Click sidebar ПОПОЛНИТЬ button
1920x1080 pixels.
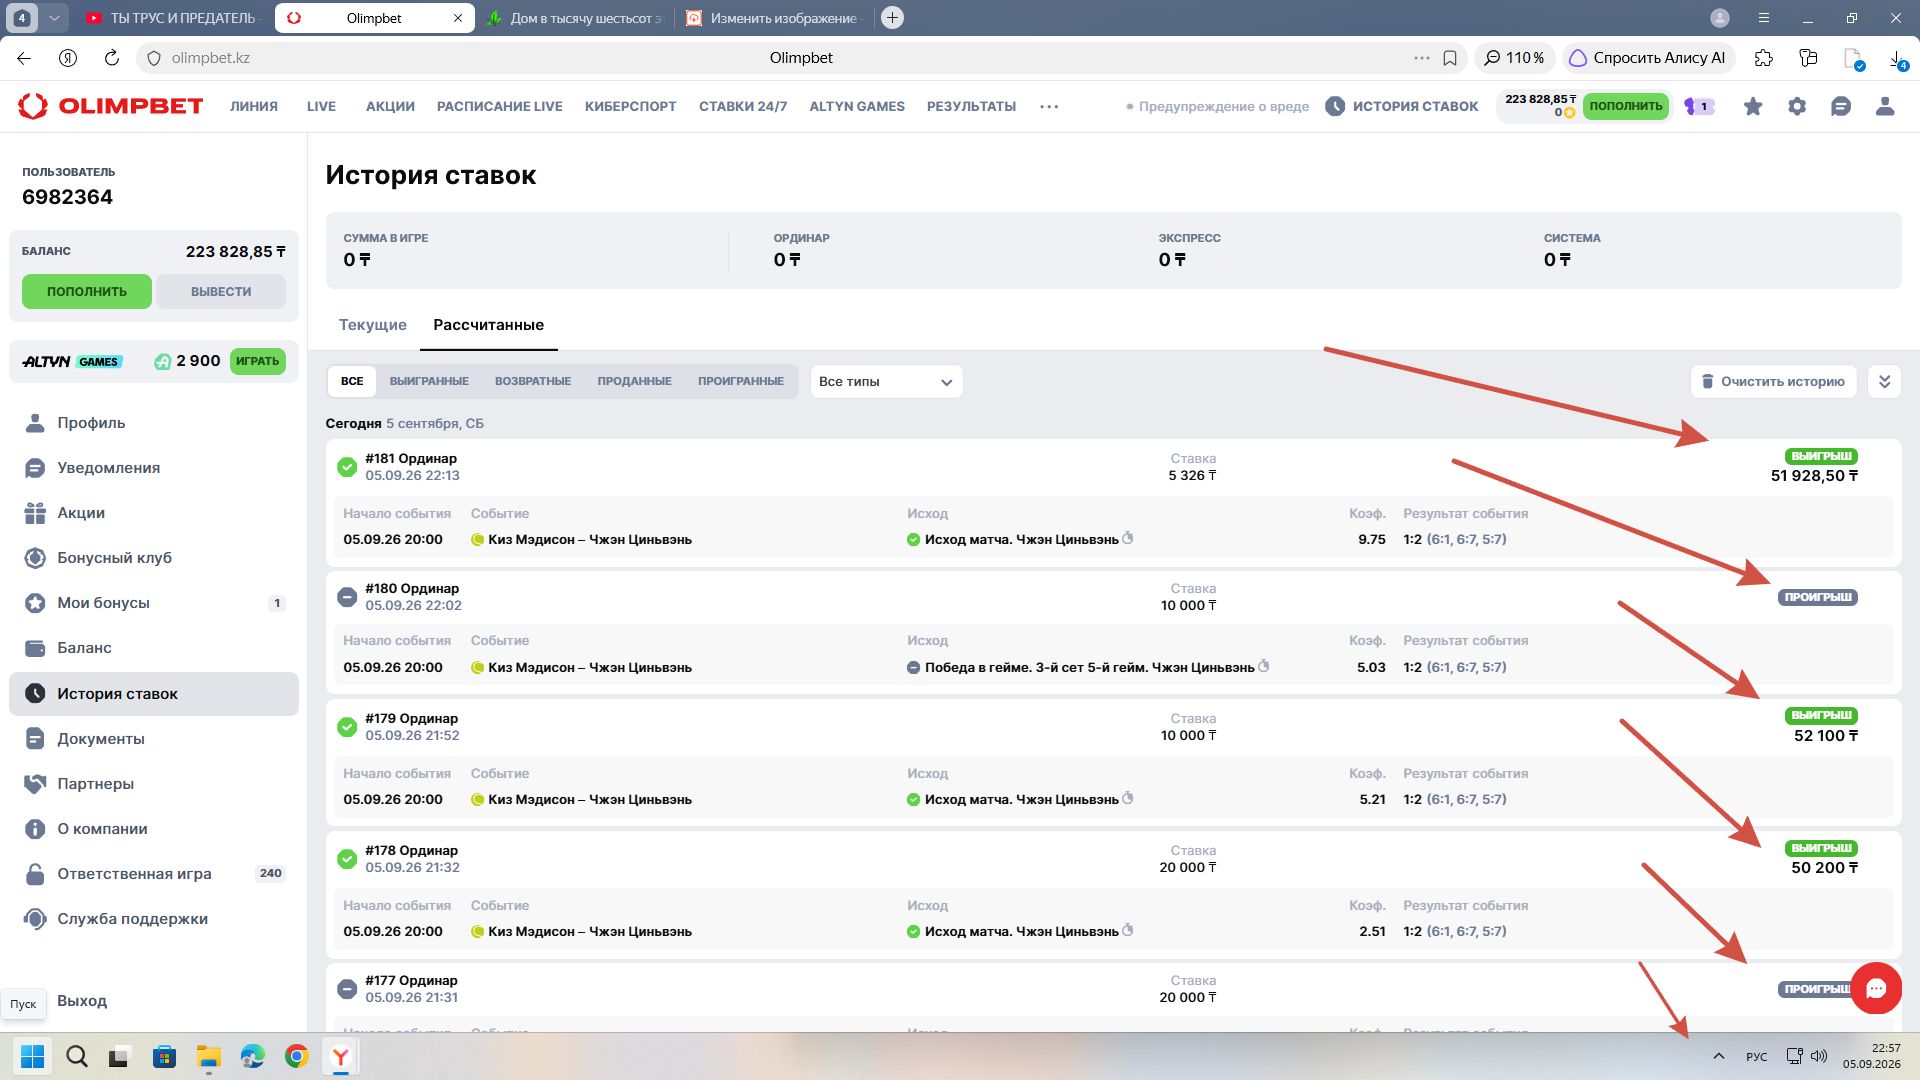87,292
